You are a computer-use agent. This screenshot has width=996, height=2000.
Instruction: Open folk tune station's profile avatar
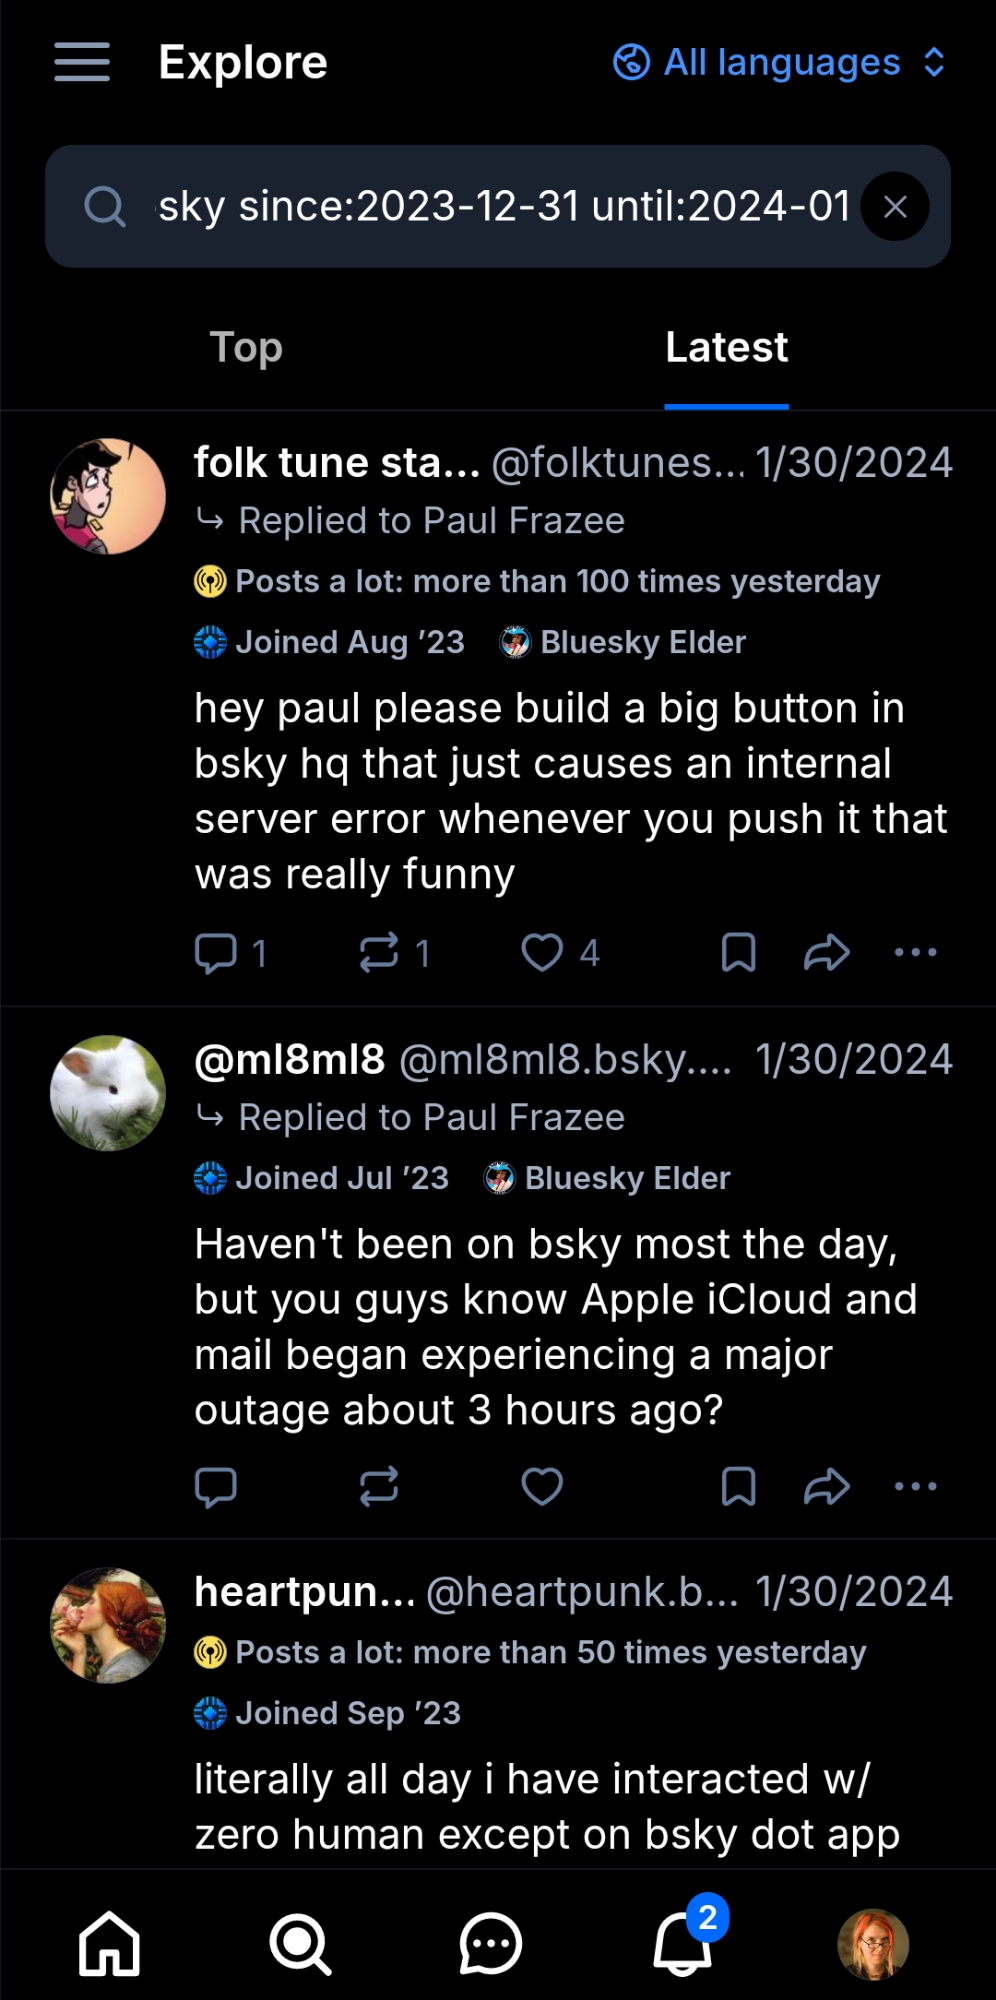pos(108,496)
